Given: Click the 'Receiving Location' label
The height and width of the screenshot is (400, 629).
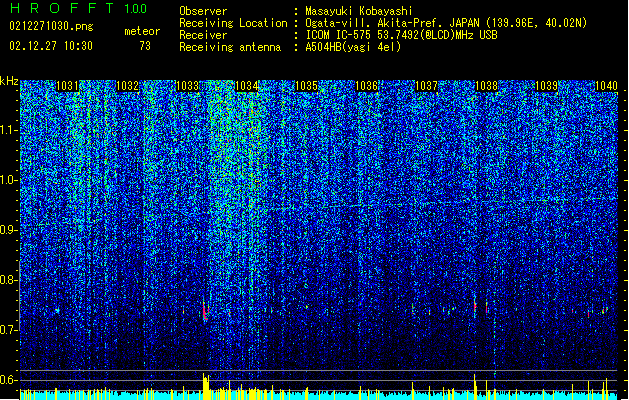Looking at the screenshot, I should click(233, 23).
